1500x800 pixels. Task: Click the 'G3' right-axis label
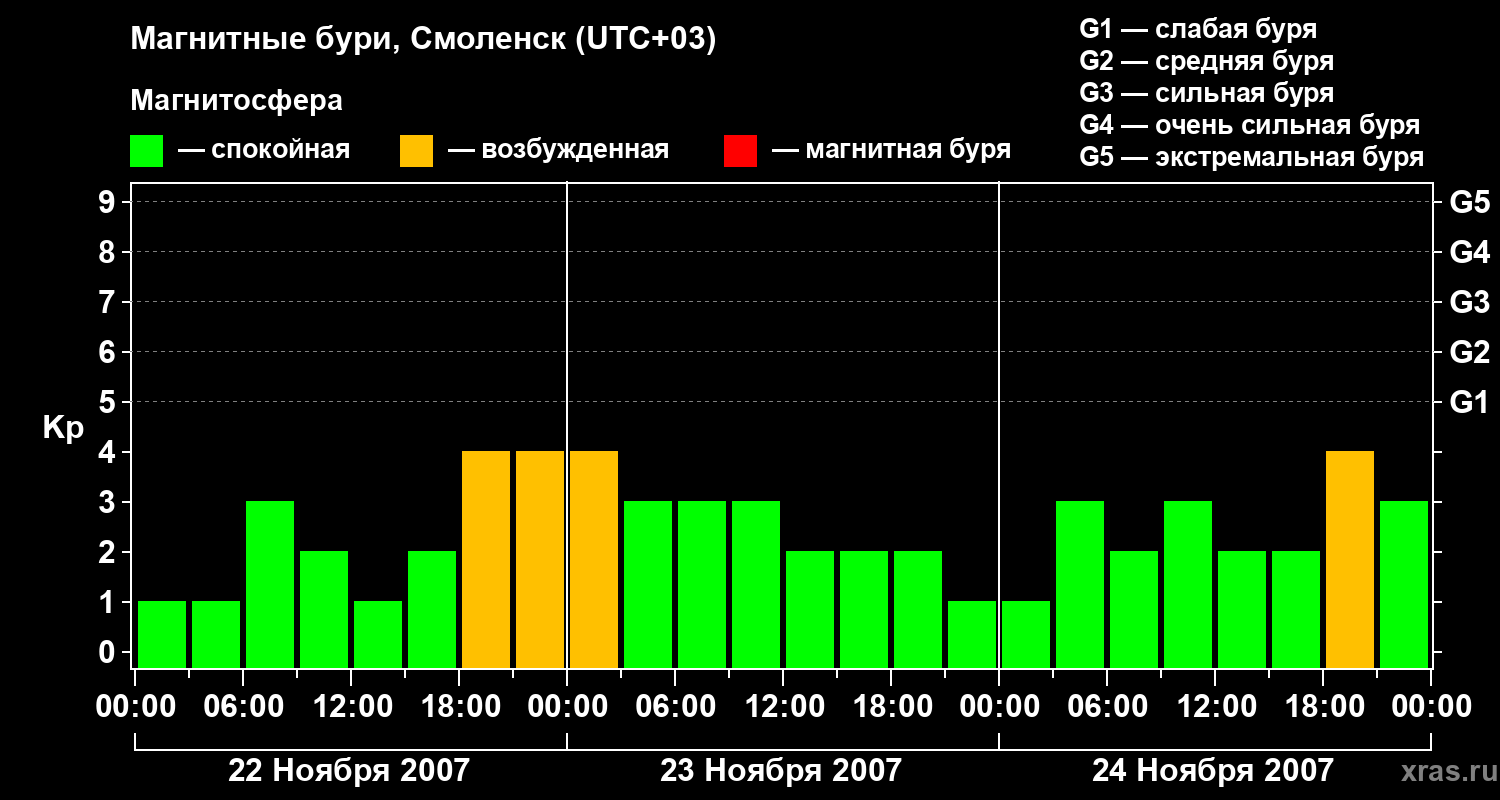(1470, 302)
